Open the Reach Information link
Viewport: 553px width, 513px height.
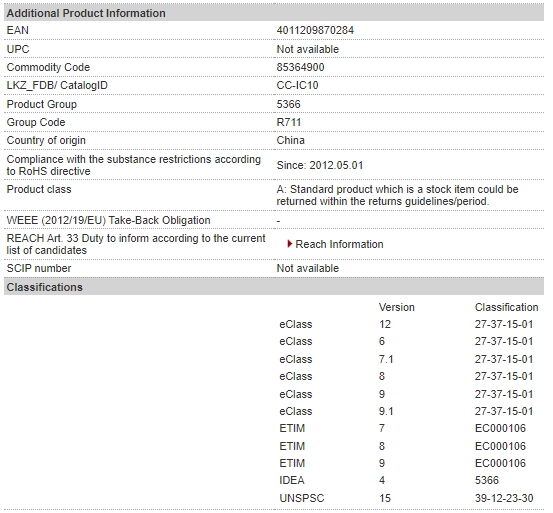tap(339, 244)
